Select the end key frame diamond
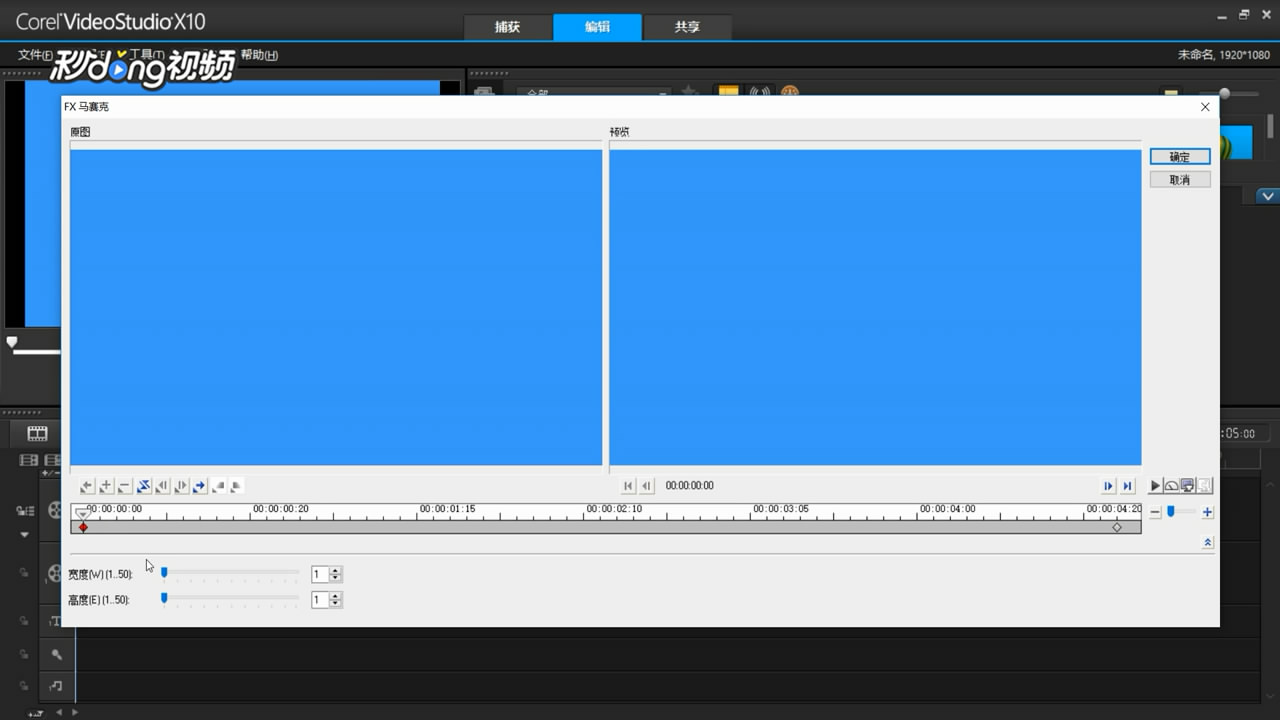The width and height of the screenshot is (1280, 720). [x=1117, y=527]
